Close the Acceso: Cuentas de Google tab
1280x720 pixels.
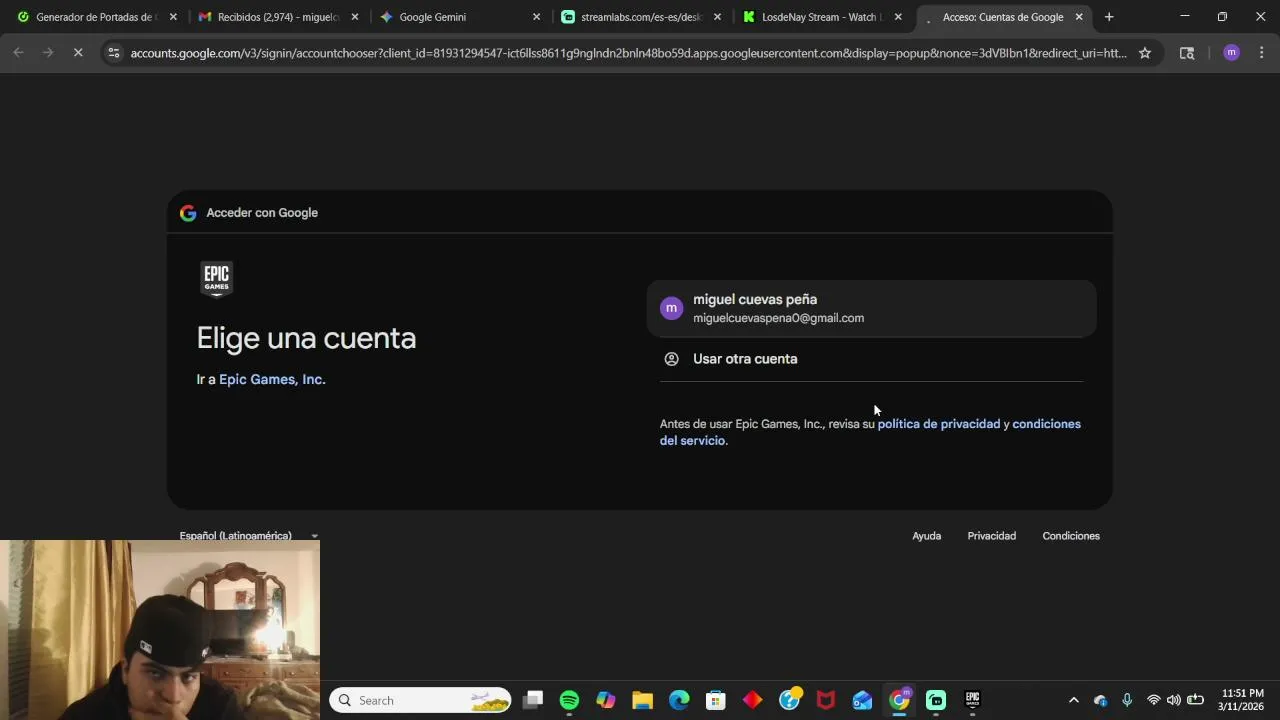(1079, 17)
